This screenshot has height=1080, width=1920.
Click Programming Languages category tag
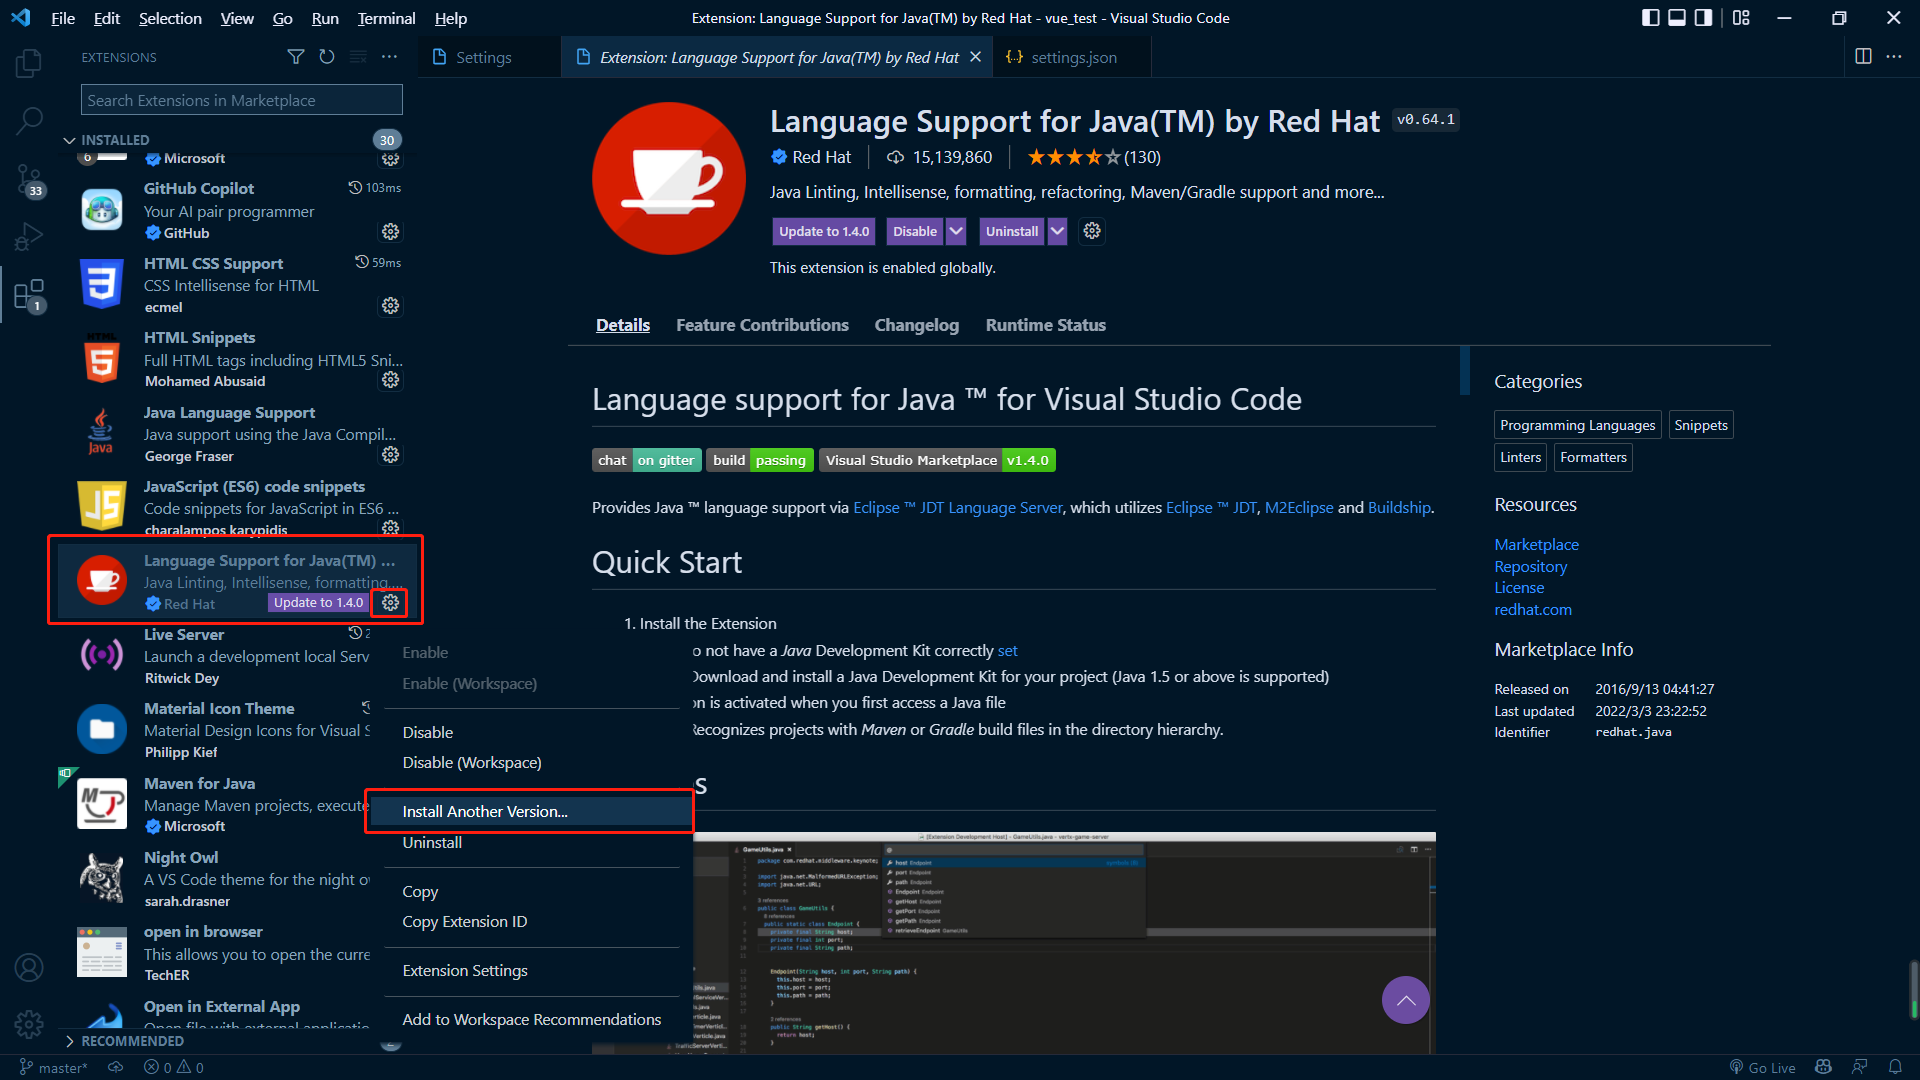[x=1577, y=425]
